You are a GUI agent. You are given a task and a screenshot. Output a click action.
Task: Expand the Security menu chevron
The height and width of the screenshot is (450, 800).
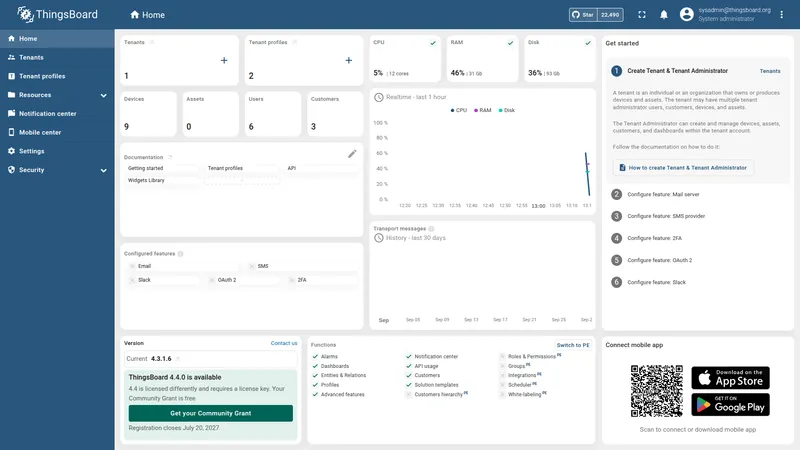click(104, 170)
